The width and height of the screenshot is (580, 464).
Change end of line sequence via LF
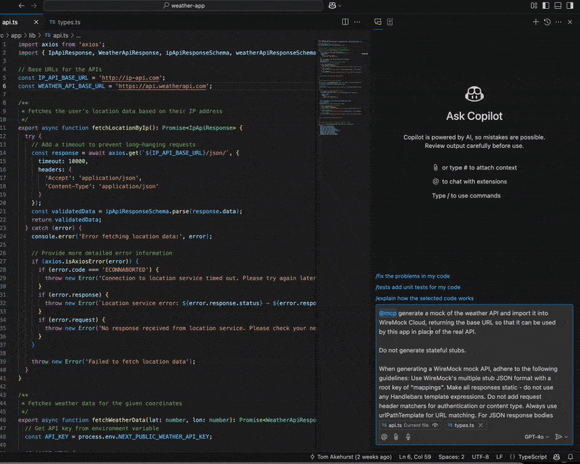[499, 457]
